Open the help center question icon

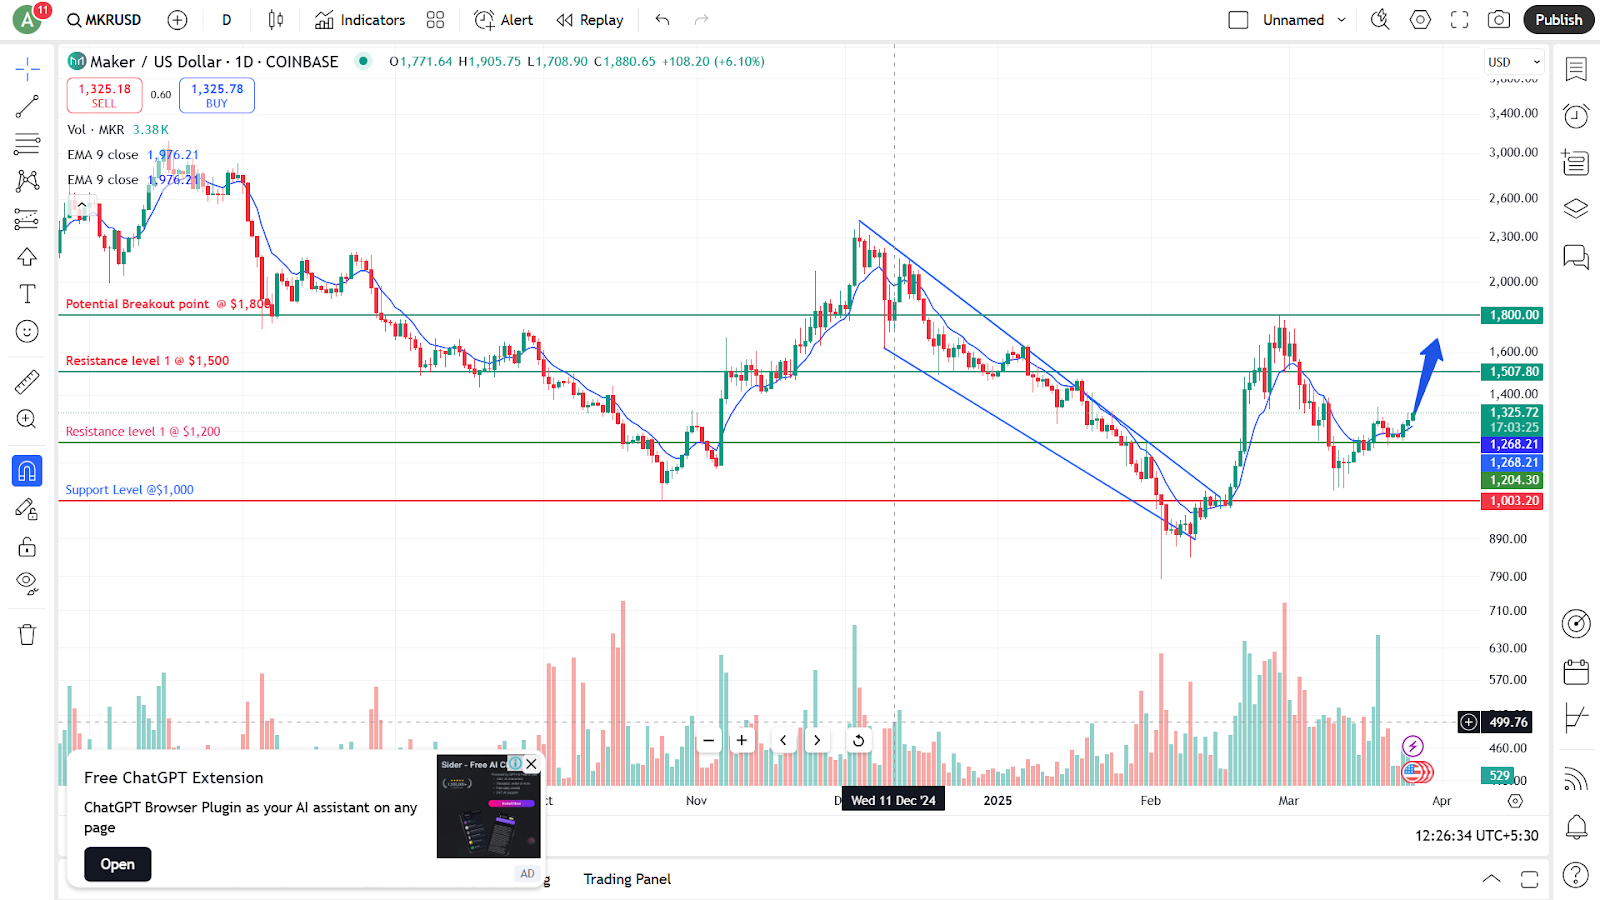(1576, 875)
